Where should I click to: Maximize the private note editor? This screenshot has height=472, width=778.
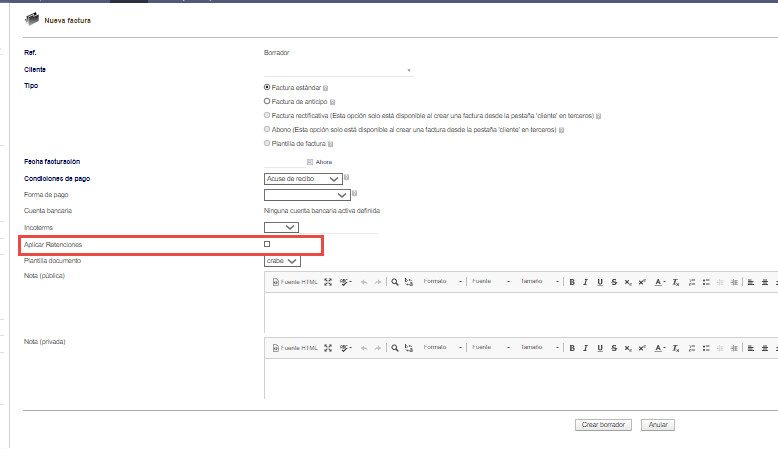coord(328,348)
